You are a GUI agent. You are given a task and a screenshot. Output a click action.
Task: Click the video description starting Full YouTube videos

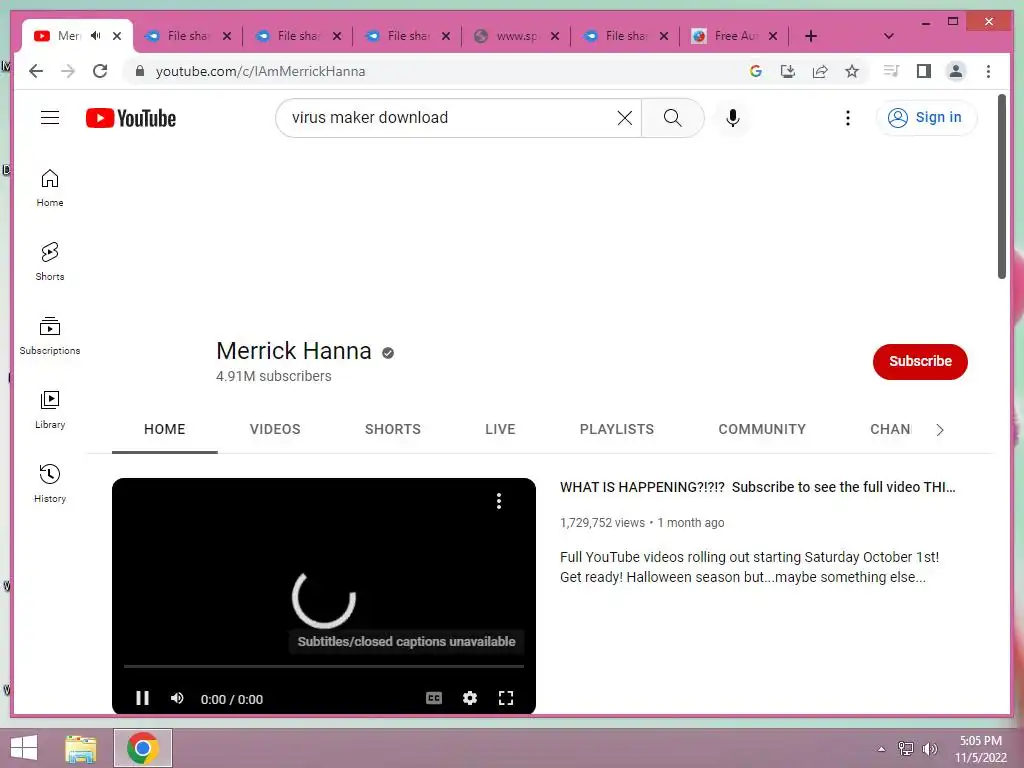tap(749, 567)
